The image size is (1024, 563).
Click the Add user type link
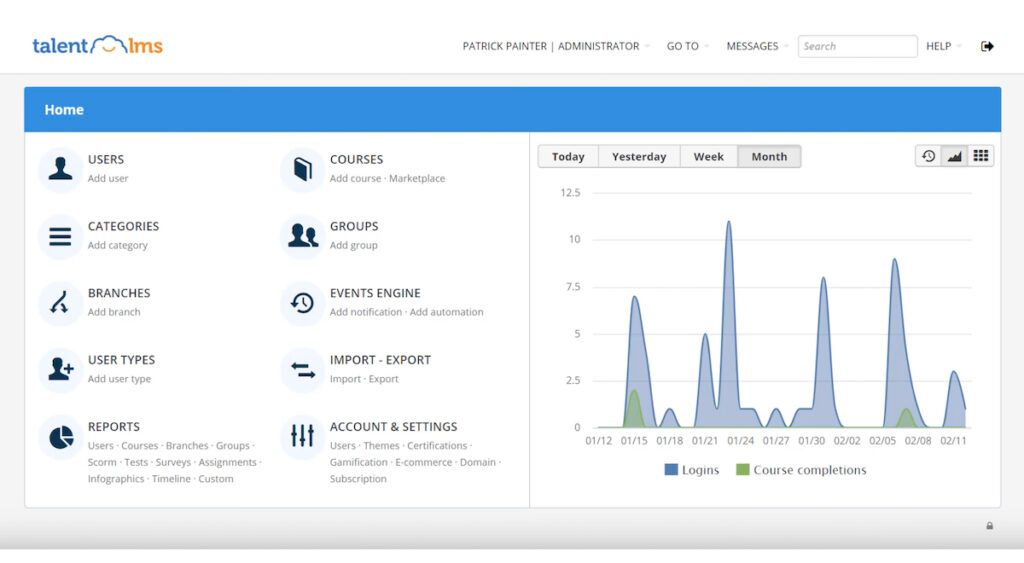[x=119, y=379]
